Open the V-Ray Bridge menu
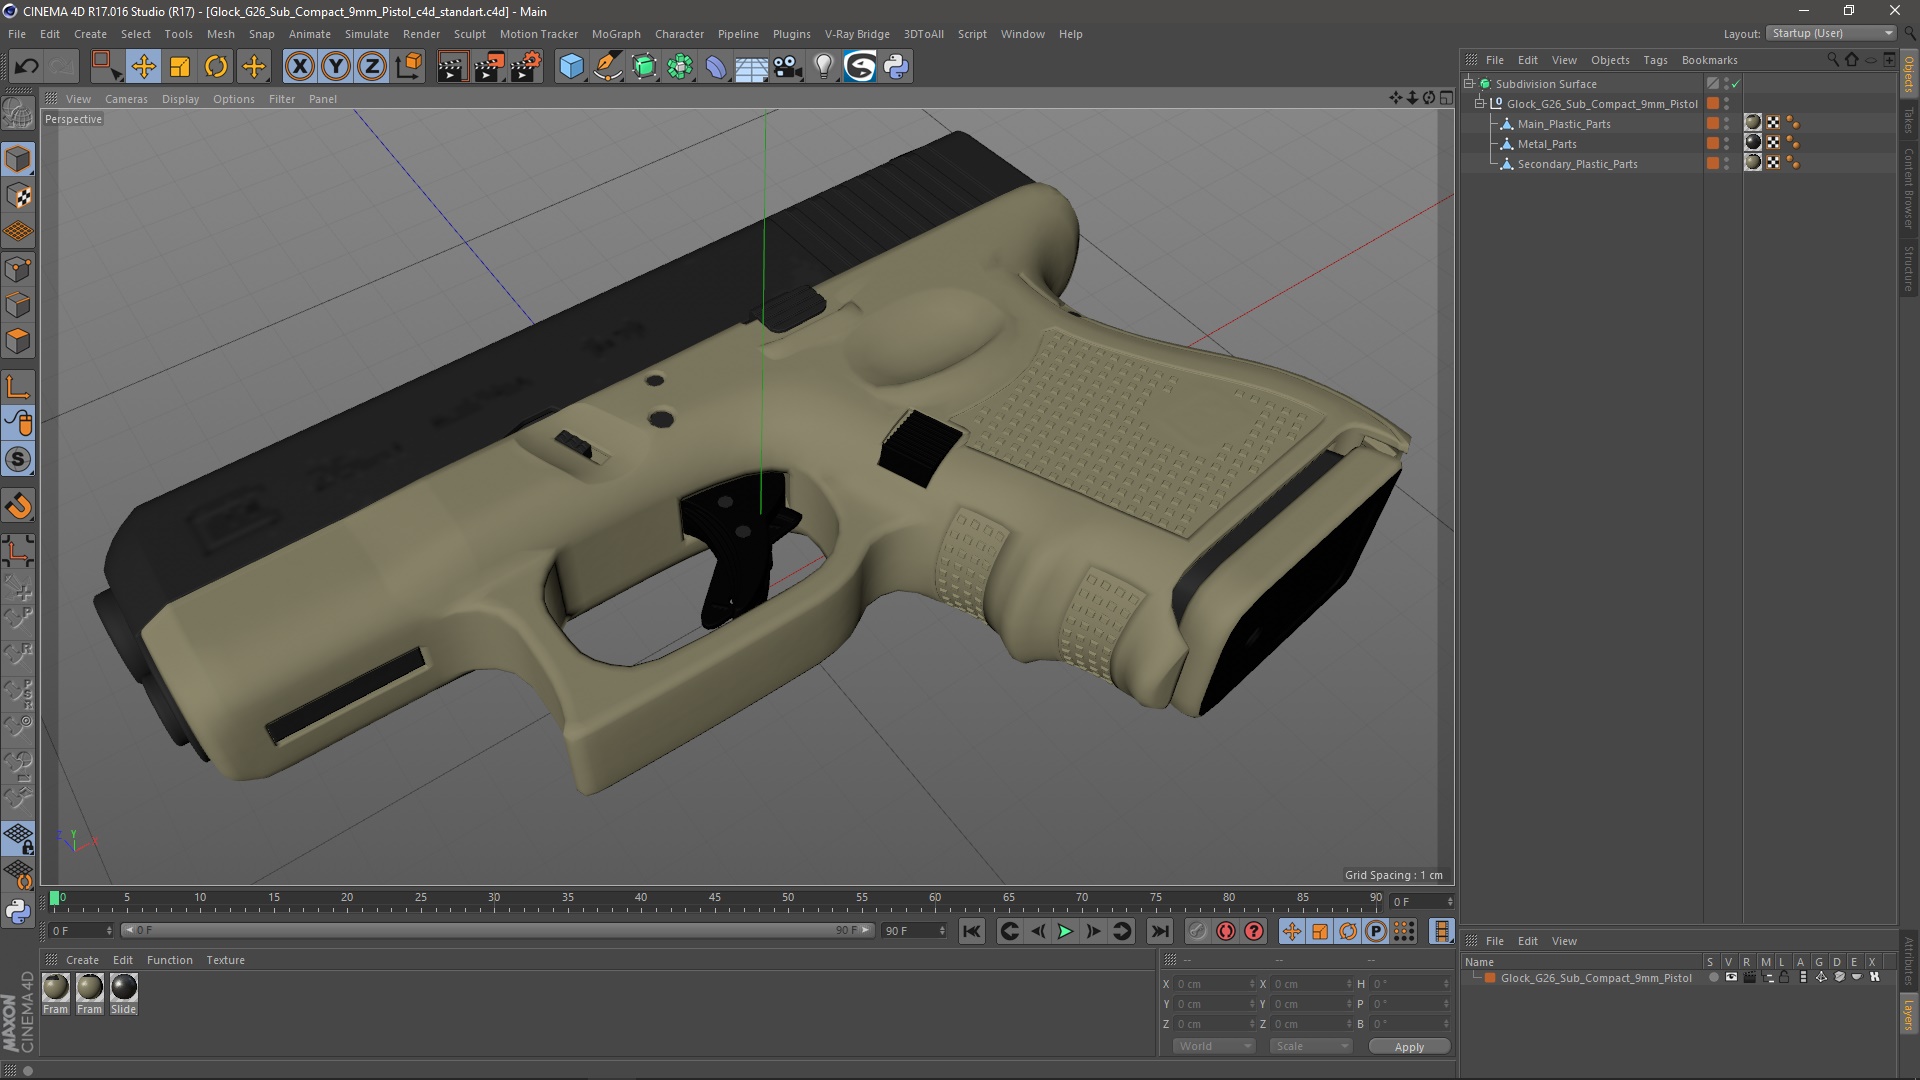Image resolution: width=1920 pixels, height=1080 pixels. point(857,34)
